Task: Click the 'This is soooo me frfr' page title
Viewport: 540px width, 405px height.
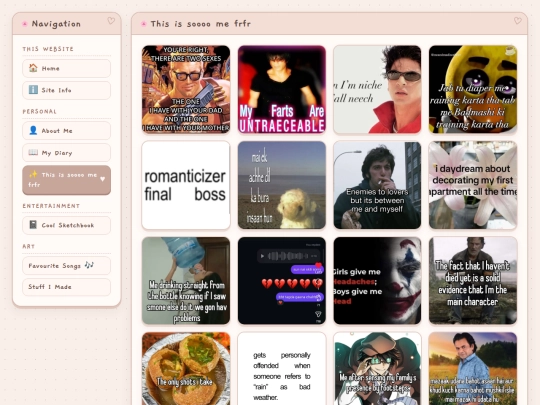Action: click(200, 24)
